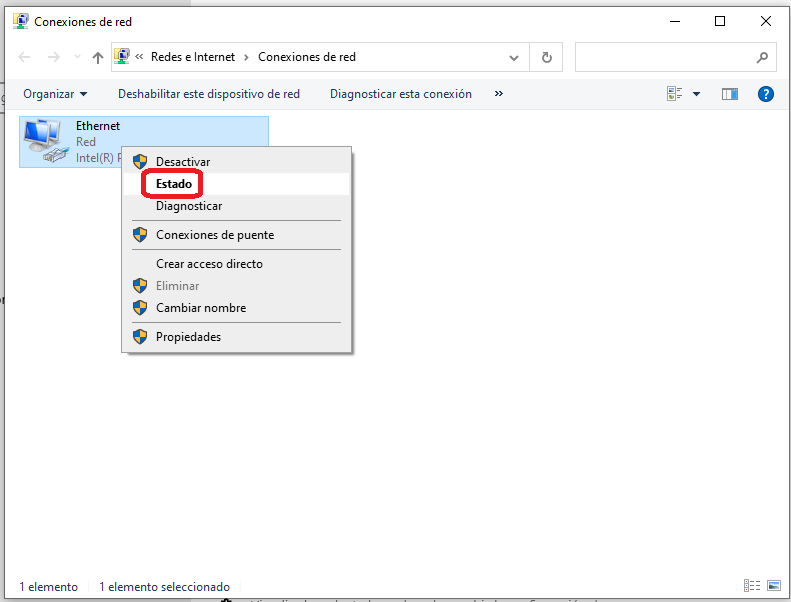The width and height of the screenshot is (791, 602).
Task: Open the view options dropdown arrow
Action: click(x=697, y=94)
